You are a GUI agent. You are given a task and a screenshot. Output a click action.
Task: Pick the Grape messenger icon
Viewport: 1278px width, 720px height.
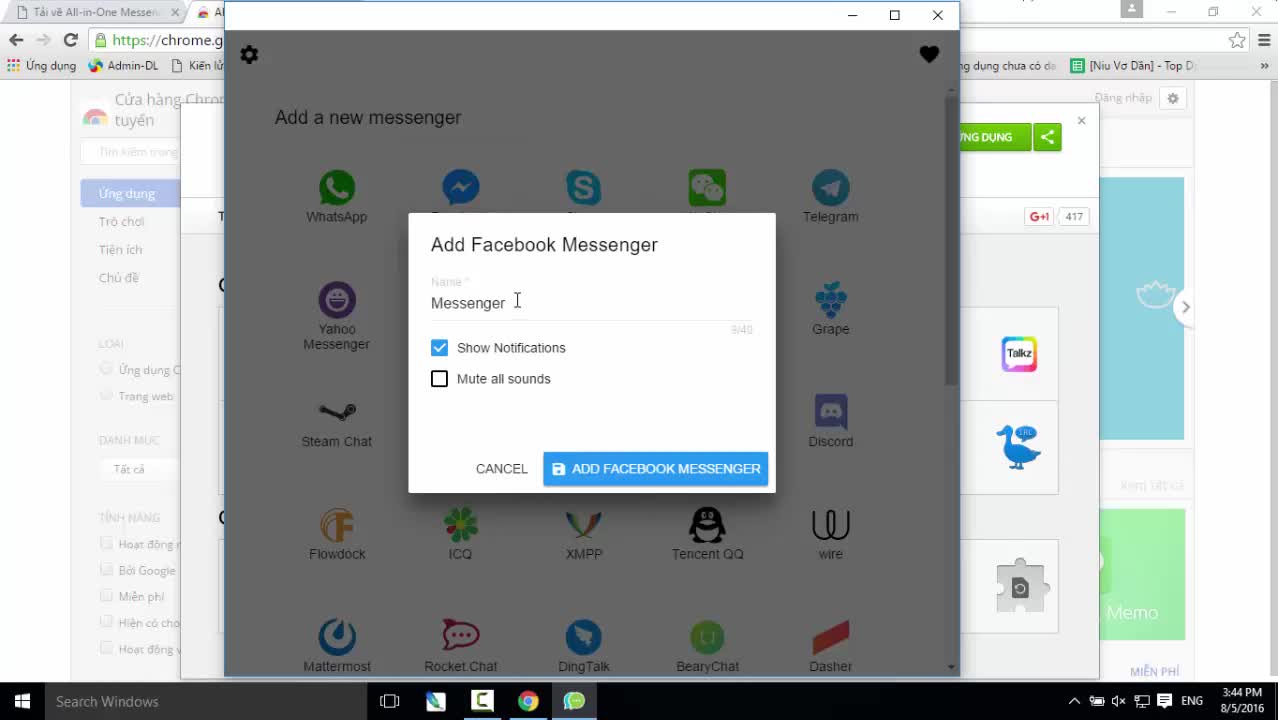(x=830, y=300)
